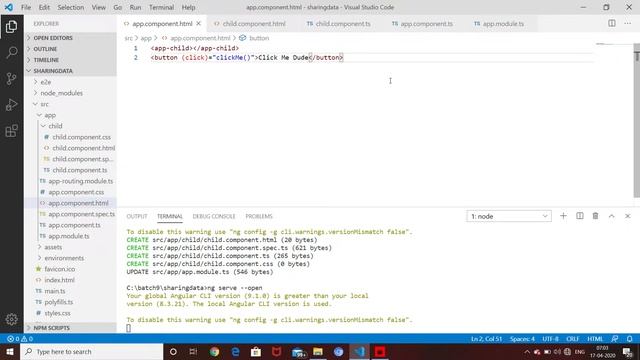Open the Search view in activity bar
The image size is (640, 360).
pyautogui.click(x=11, y=52)
